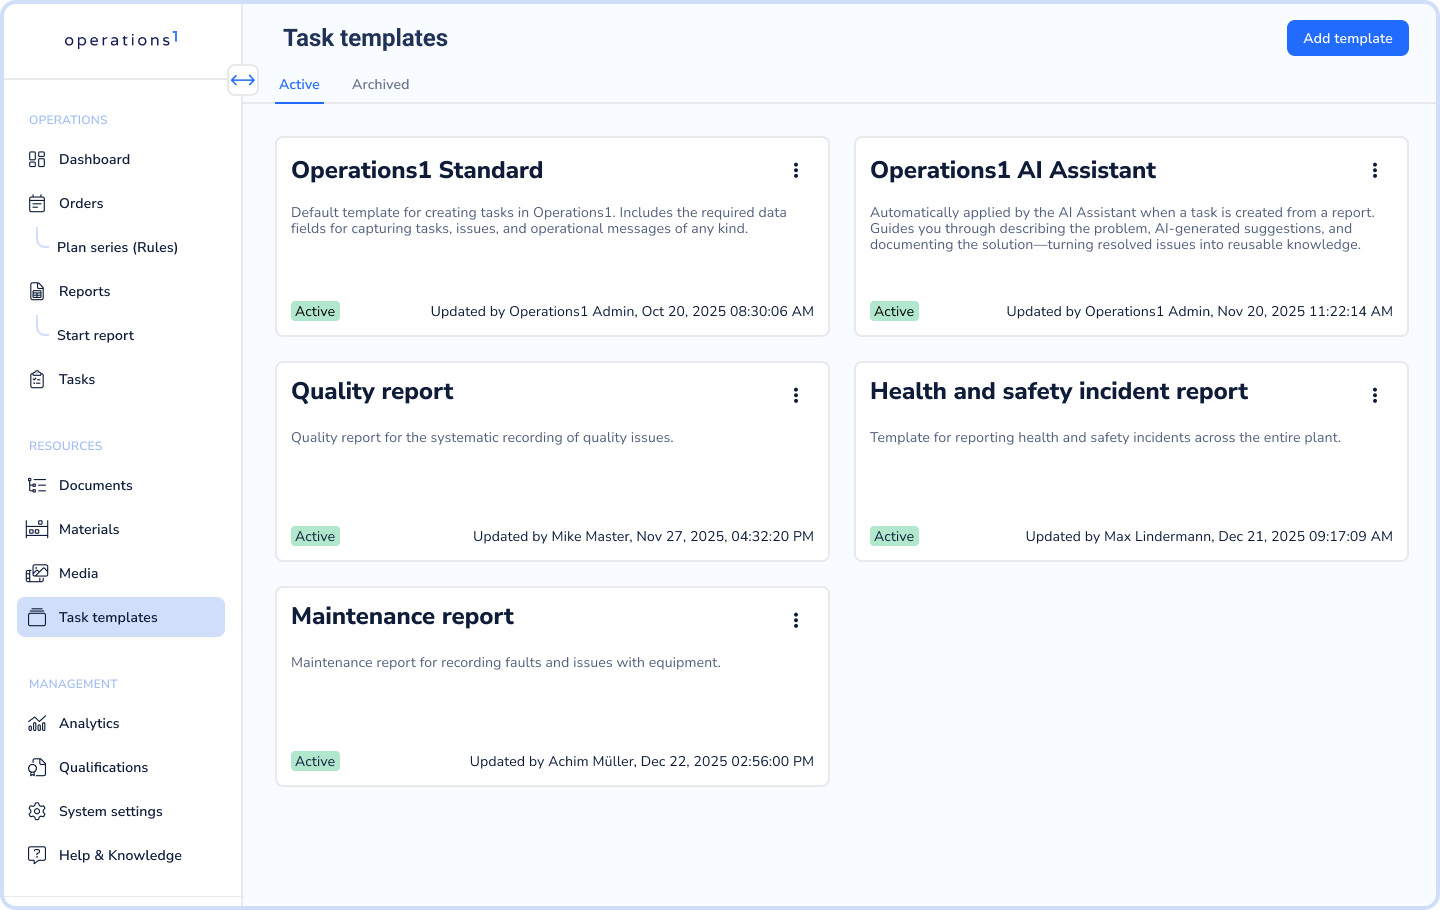Open Plan series (Rules) in sidebar
This screenshot has height=910, width=1440.
117,247
